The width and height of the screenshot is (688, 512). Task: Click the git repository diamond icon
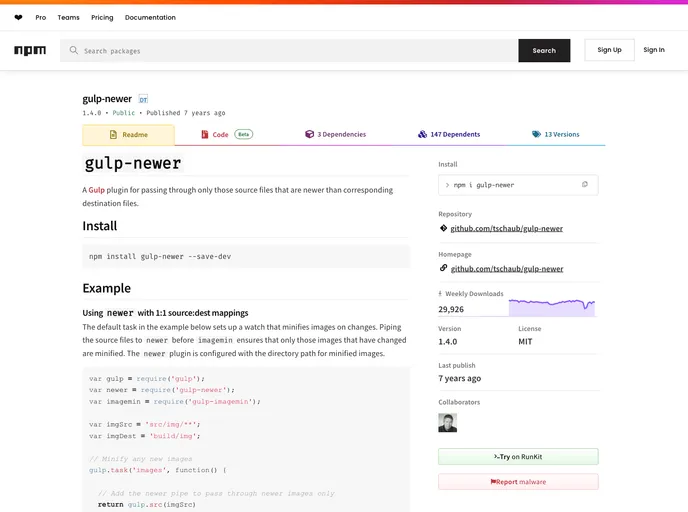(443, 228)
